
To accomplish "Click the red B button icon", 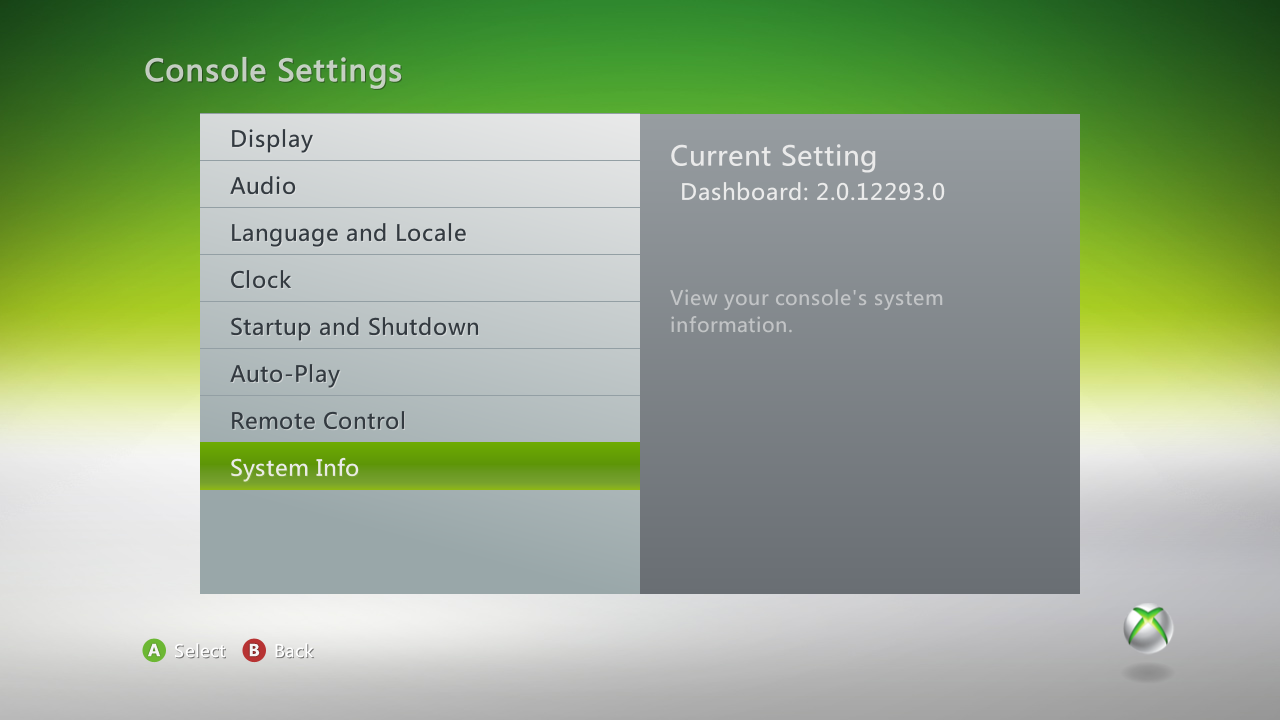I will coord(254,650).
